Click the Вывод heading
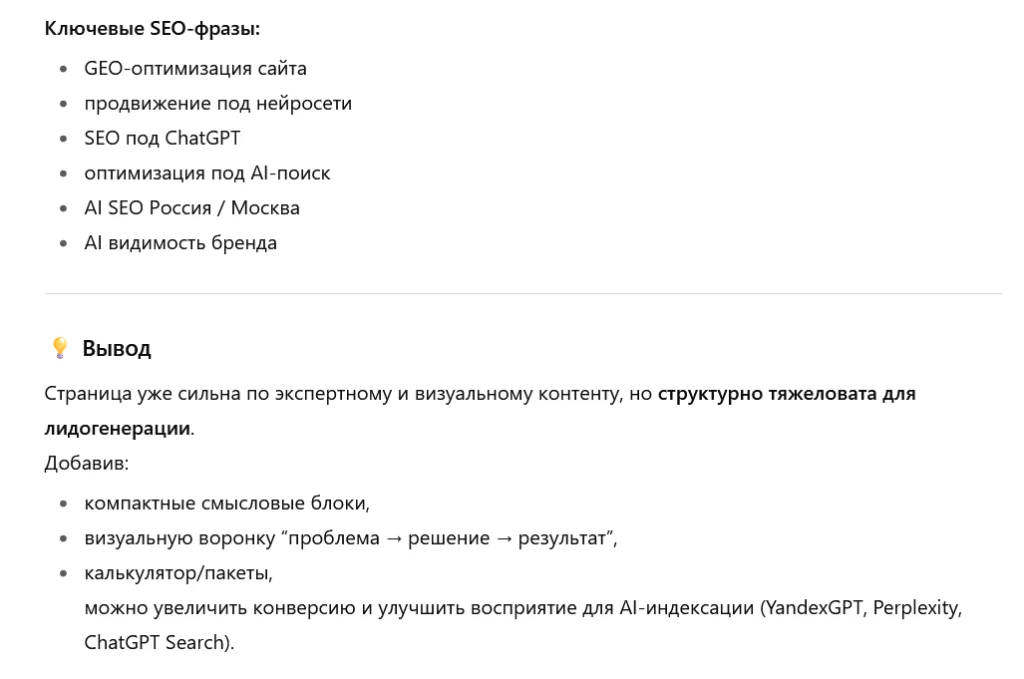 [116, 349]
